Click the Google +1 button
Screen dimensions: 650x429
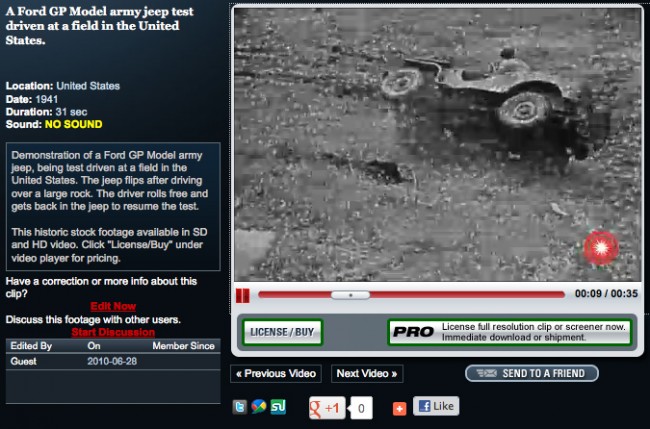coord(325,407)
